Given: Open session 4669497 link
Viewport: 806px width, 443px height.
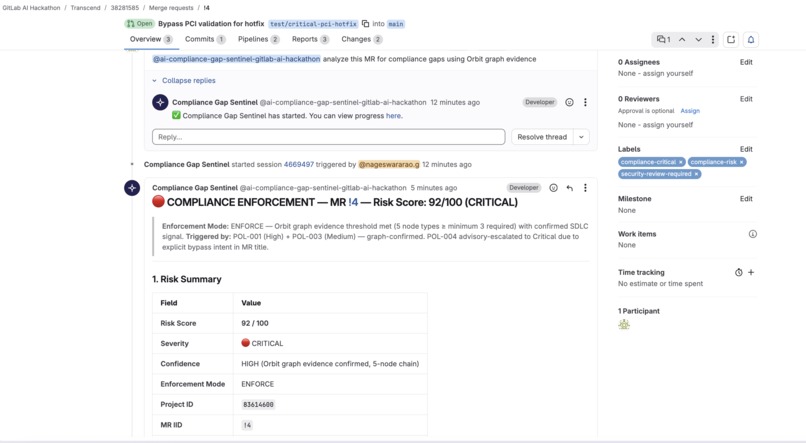Looking at the screenshot, I should pos(299,164).
